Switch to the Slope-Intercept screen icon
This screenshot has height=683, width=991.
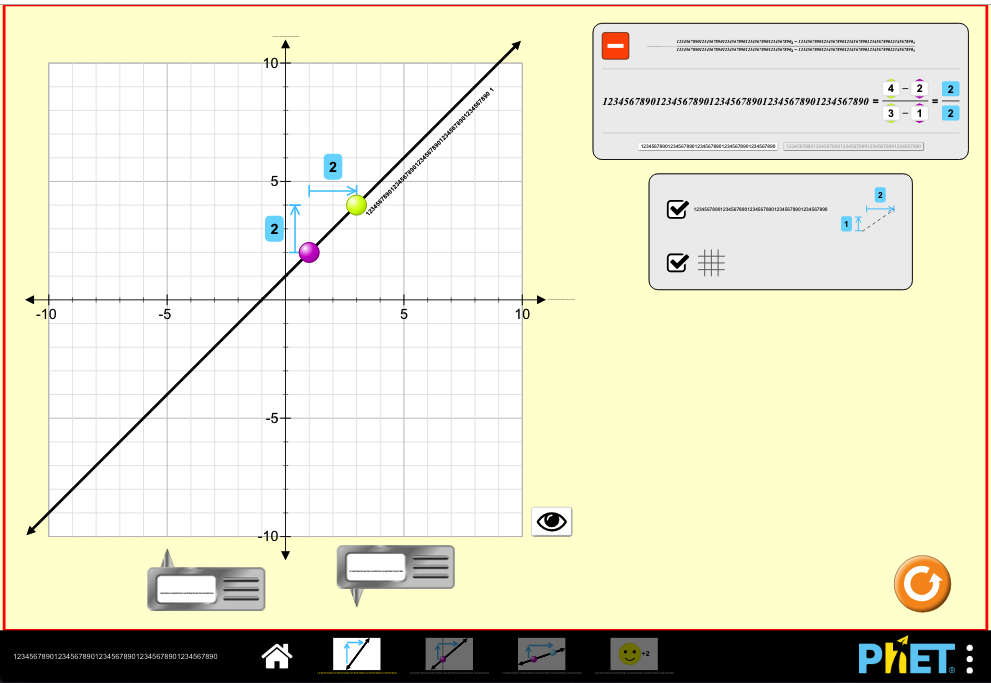point(449,653)
